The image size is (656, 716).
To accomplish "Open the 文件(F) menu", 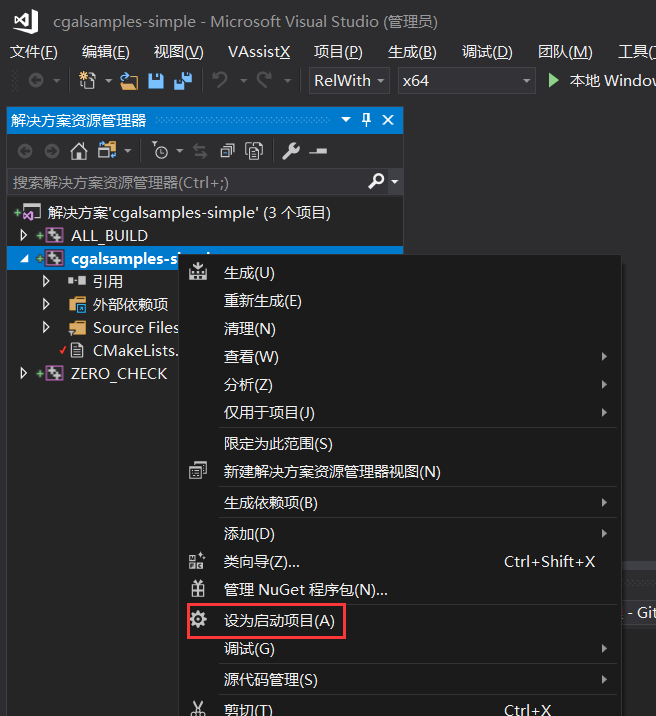I will (x=34, y=52).
